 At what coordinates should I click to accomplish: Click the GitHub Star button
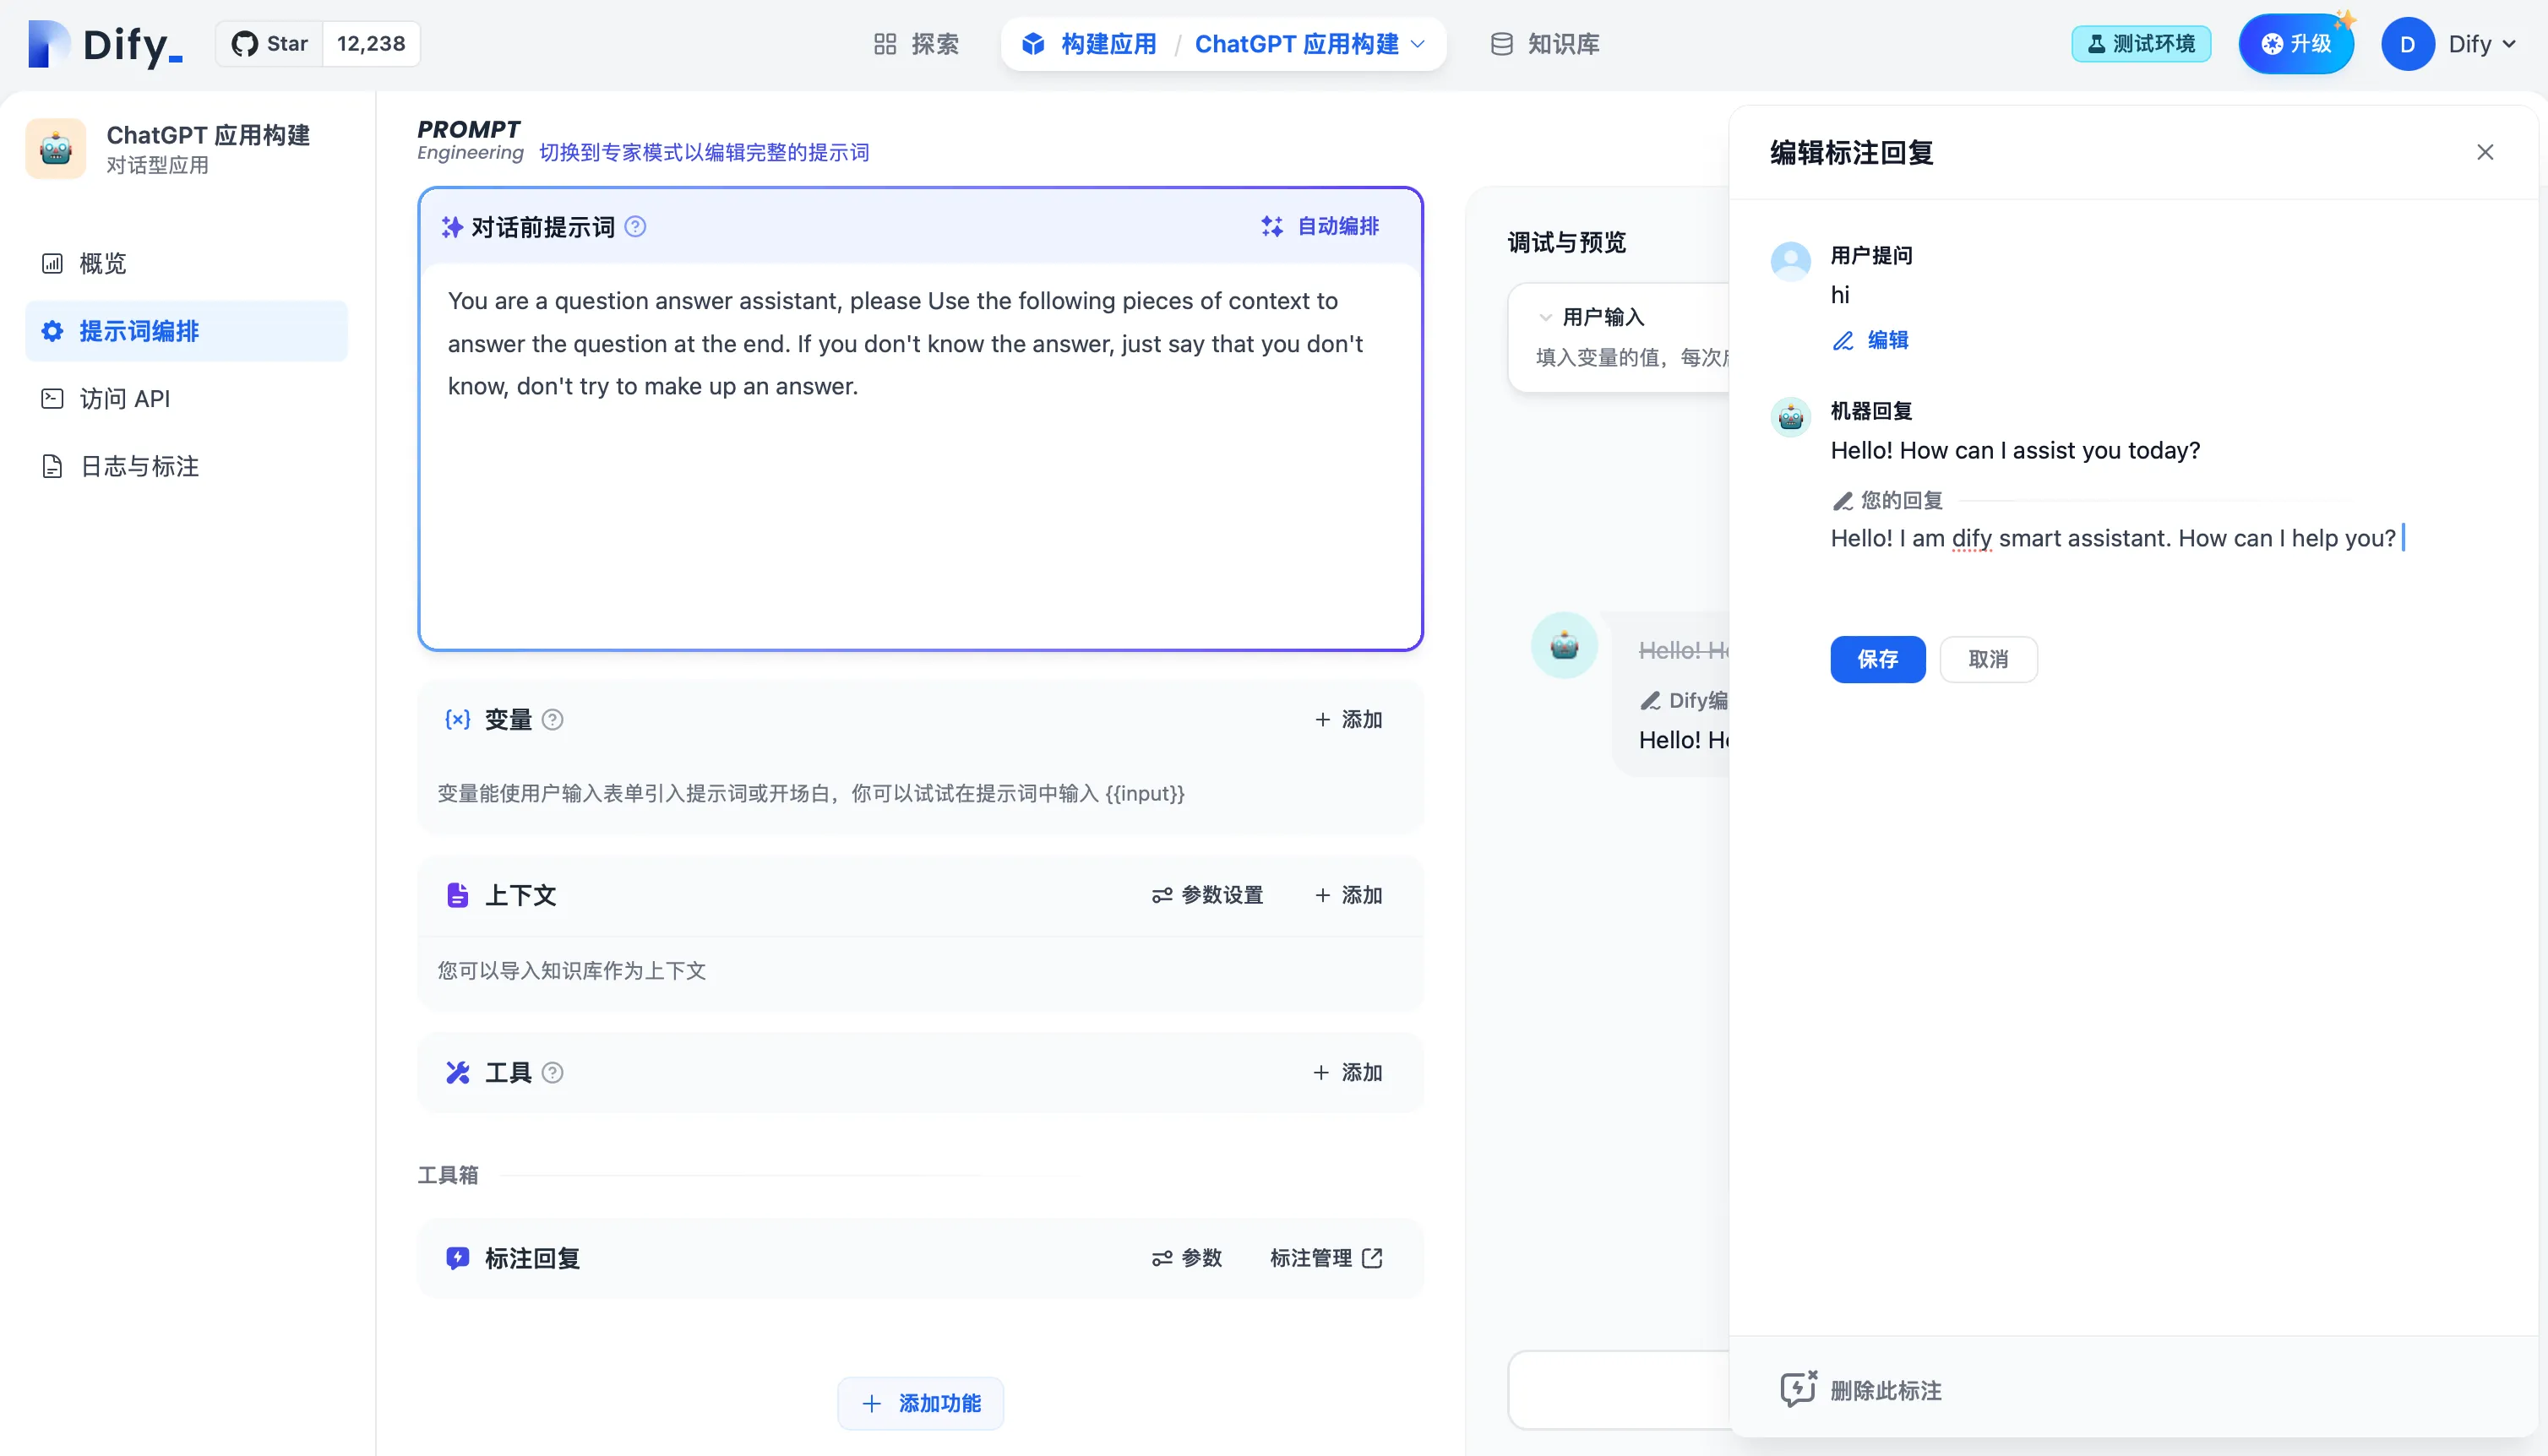tap(270, 44)
